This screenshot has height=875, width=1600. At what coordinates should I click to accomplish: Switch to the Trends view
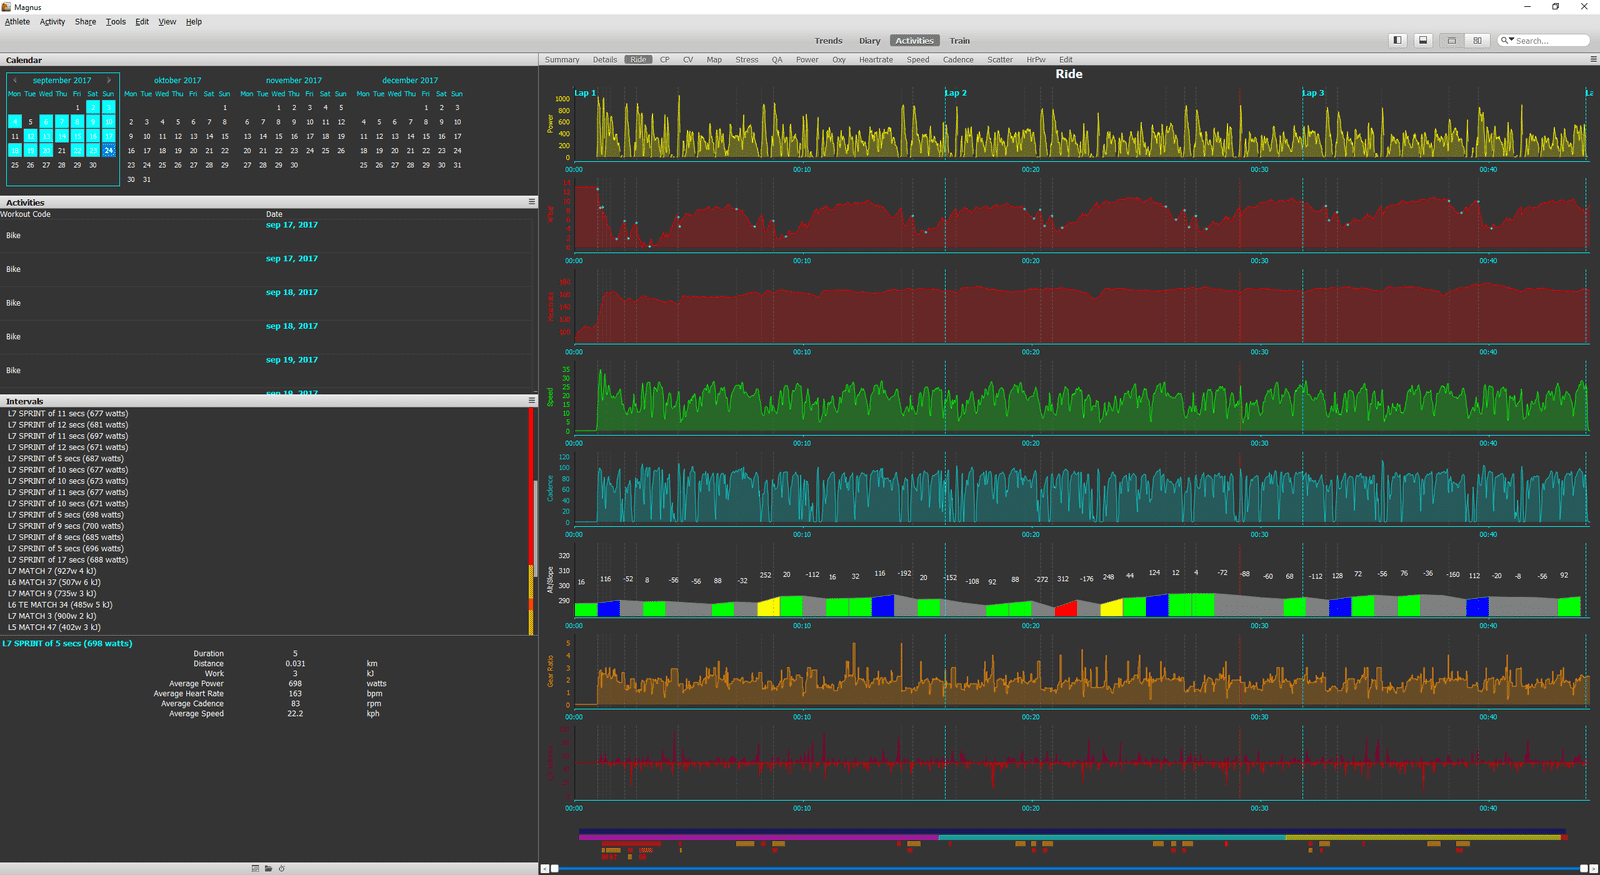828,41
